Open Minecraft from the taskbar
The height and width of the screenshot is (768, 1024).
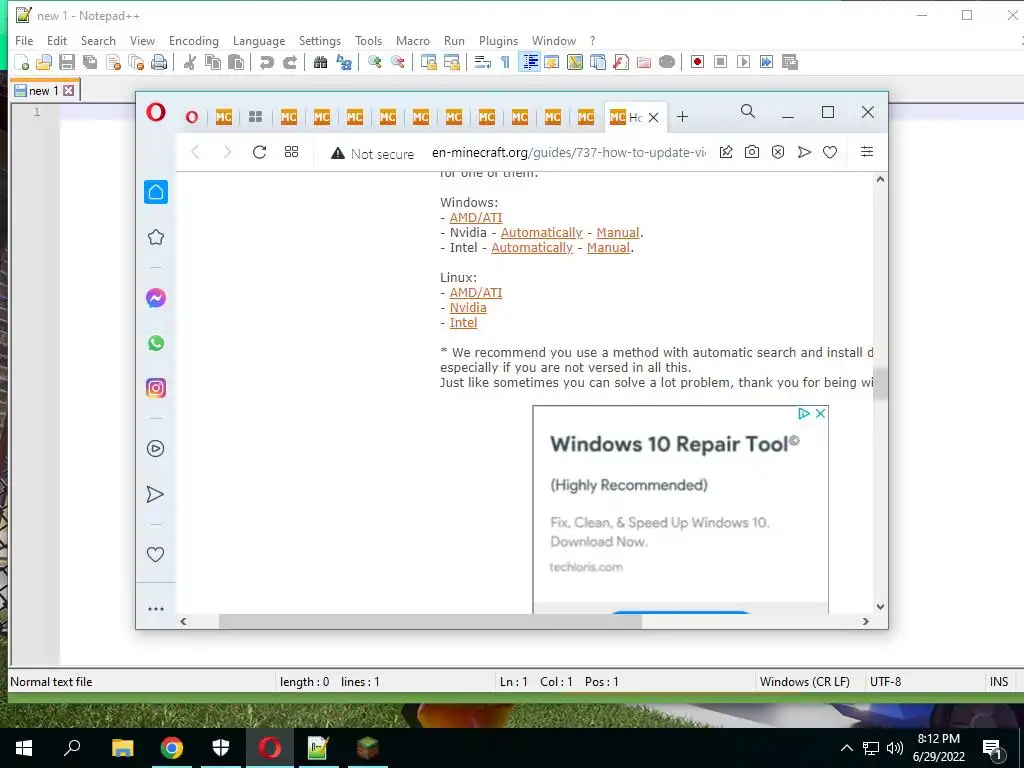[x=368, y=748]
